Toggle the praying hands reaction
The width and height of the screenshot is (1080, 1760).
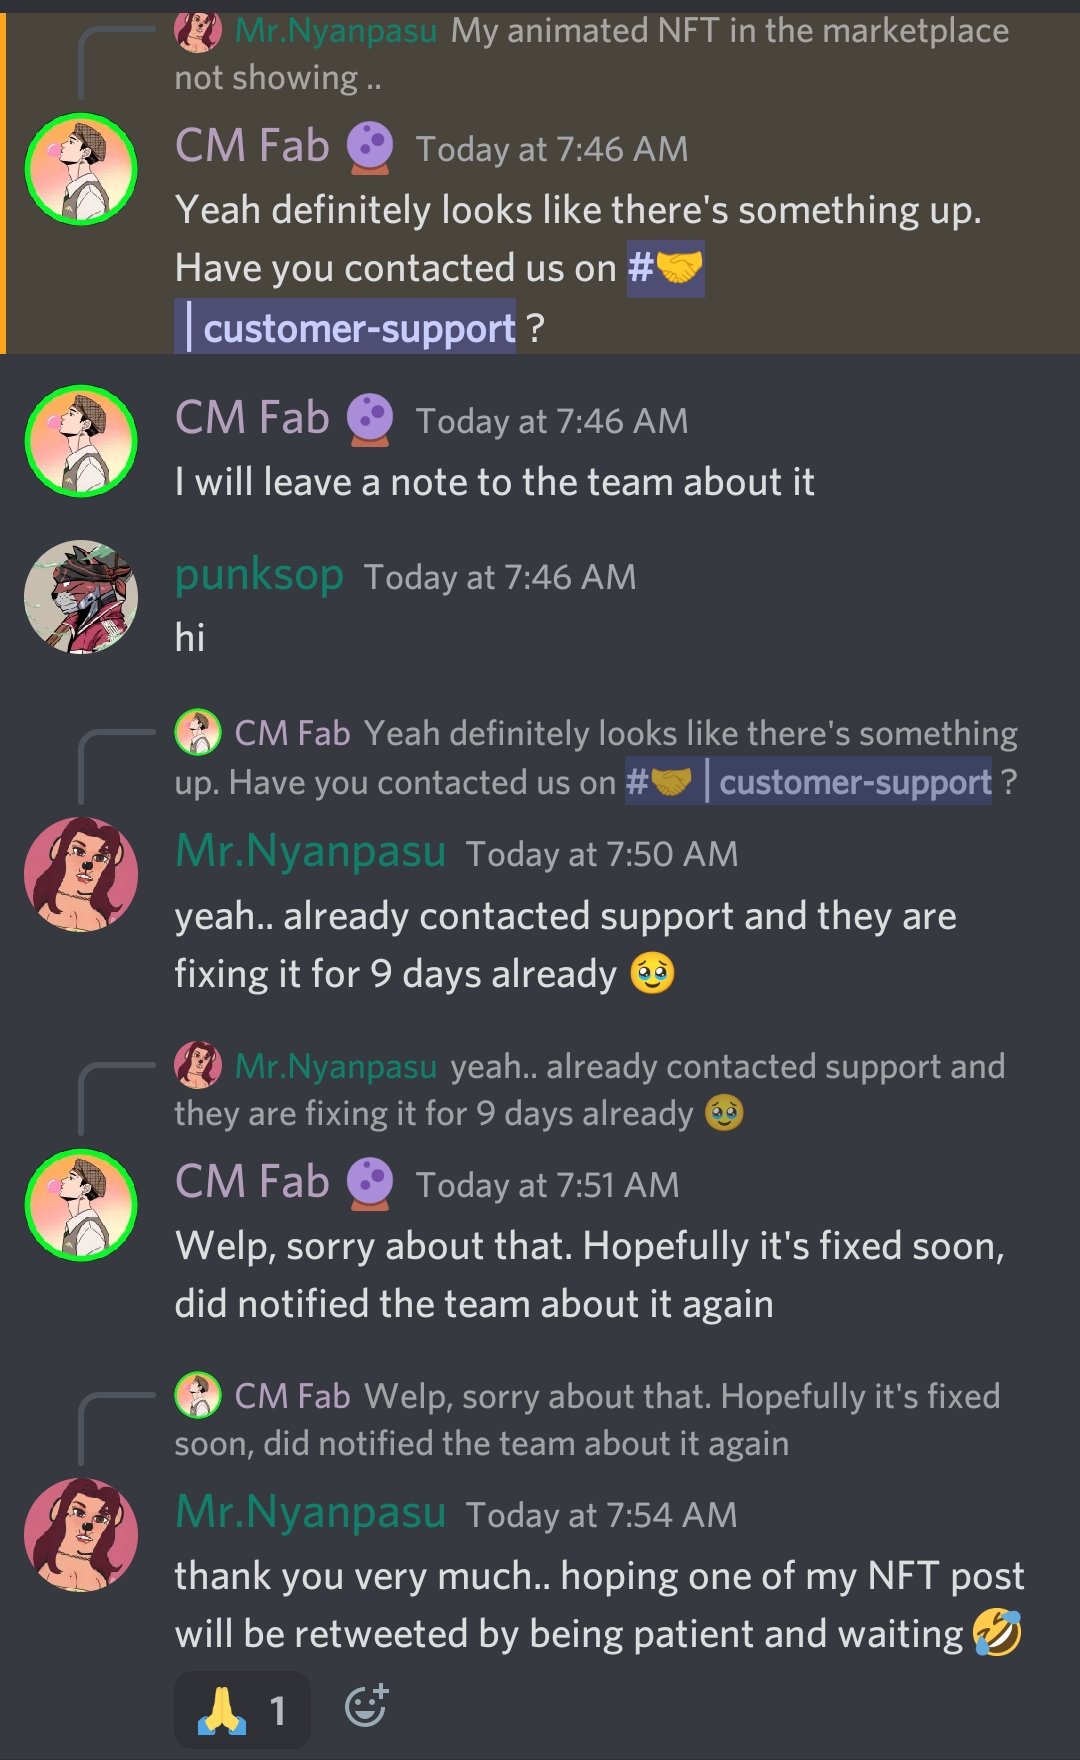click(x=242, y=1709)
